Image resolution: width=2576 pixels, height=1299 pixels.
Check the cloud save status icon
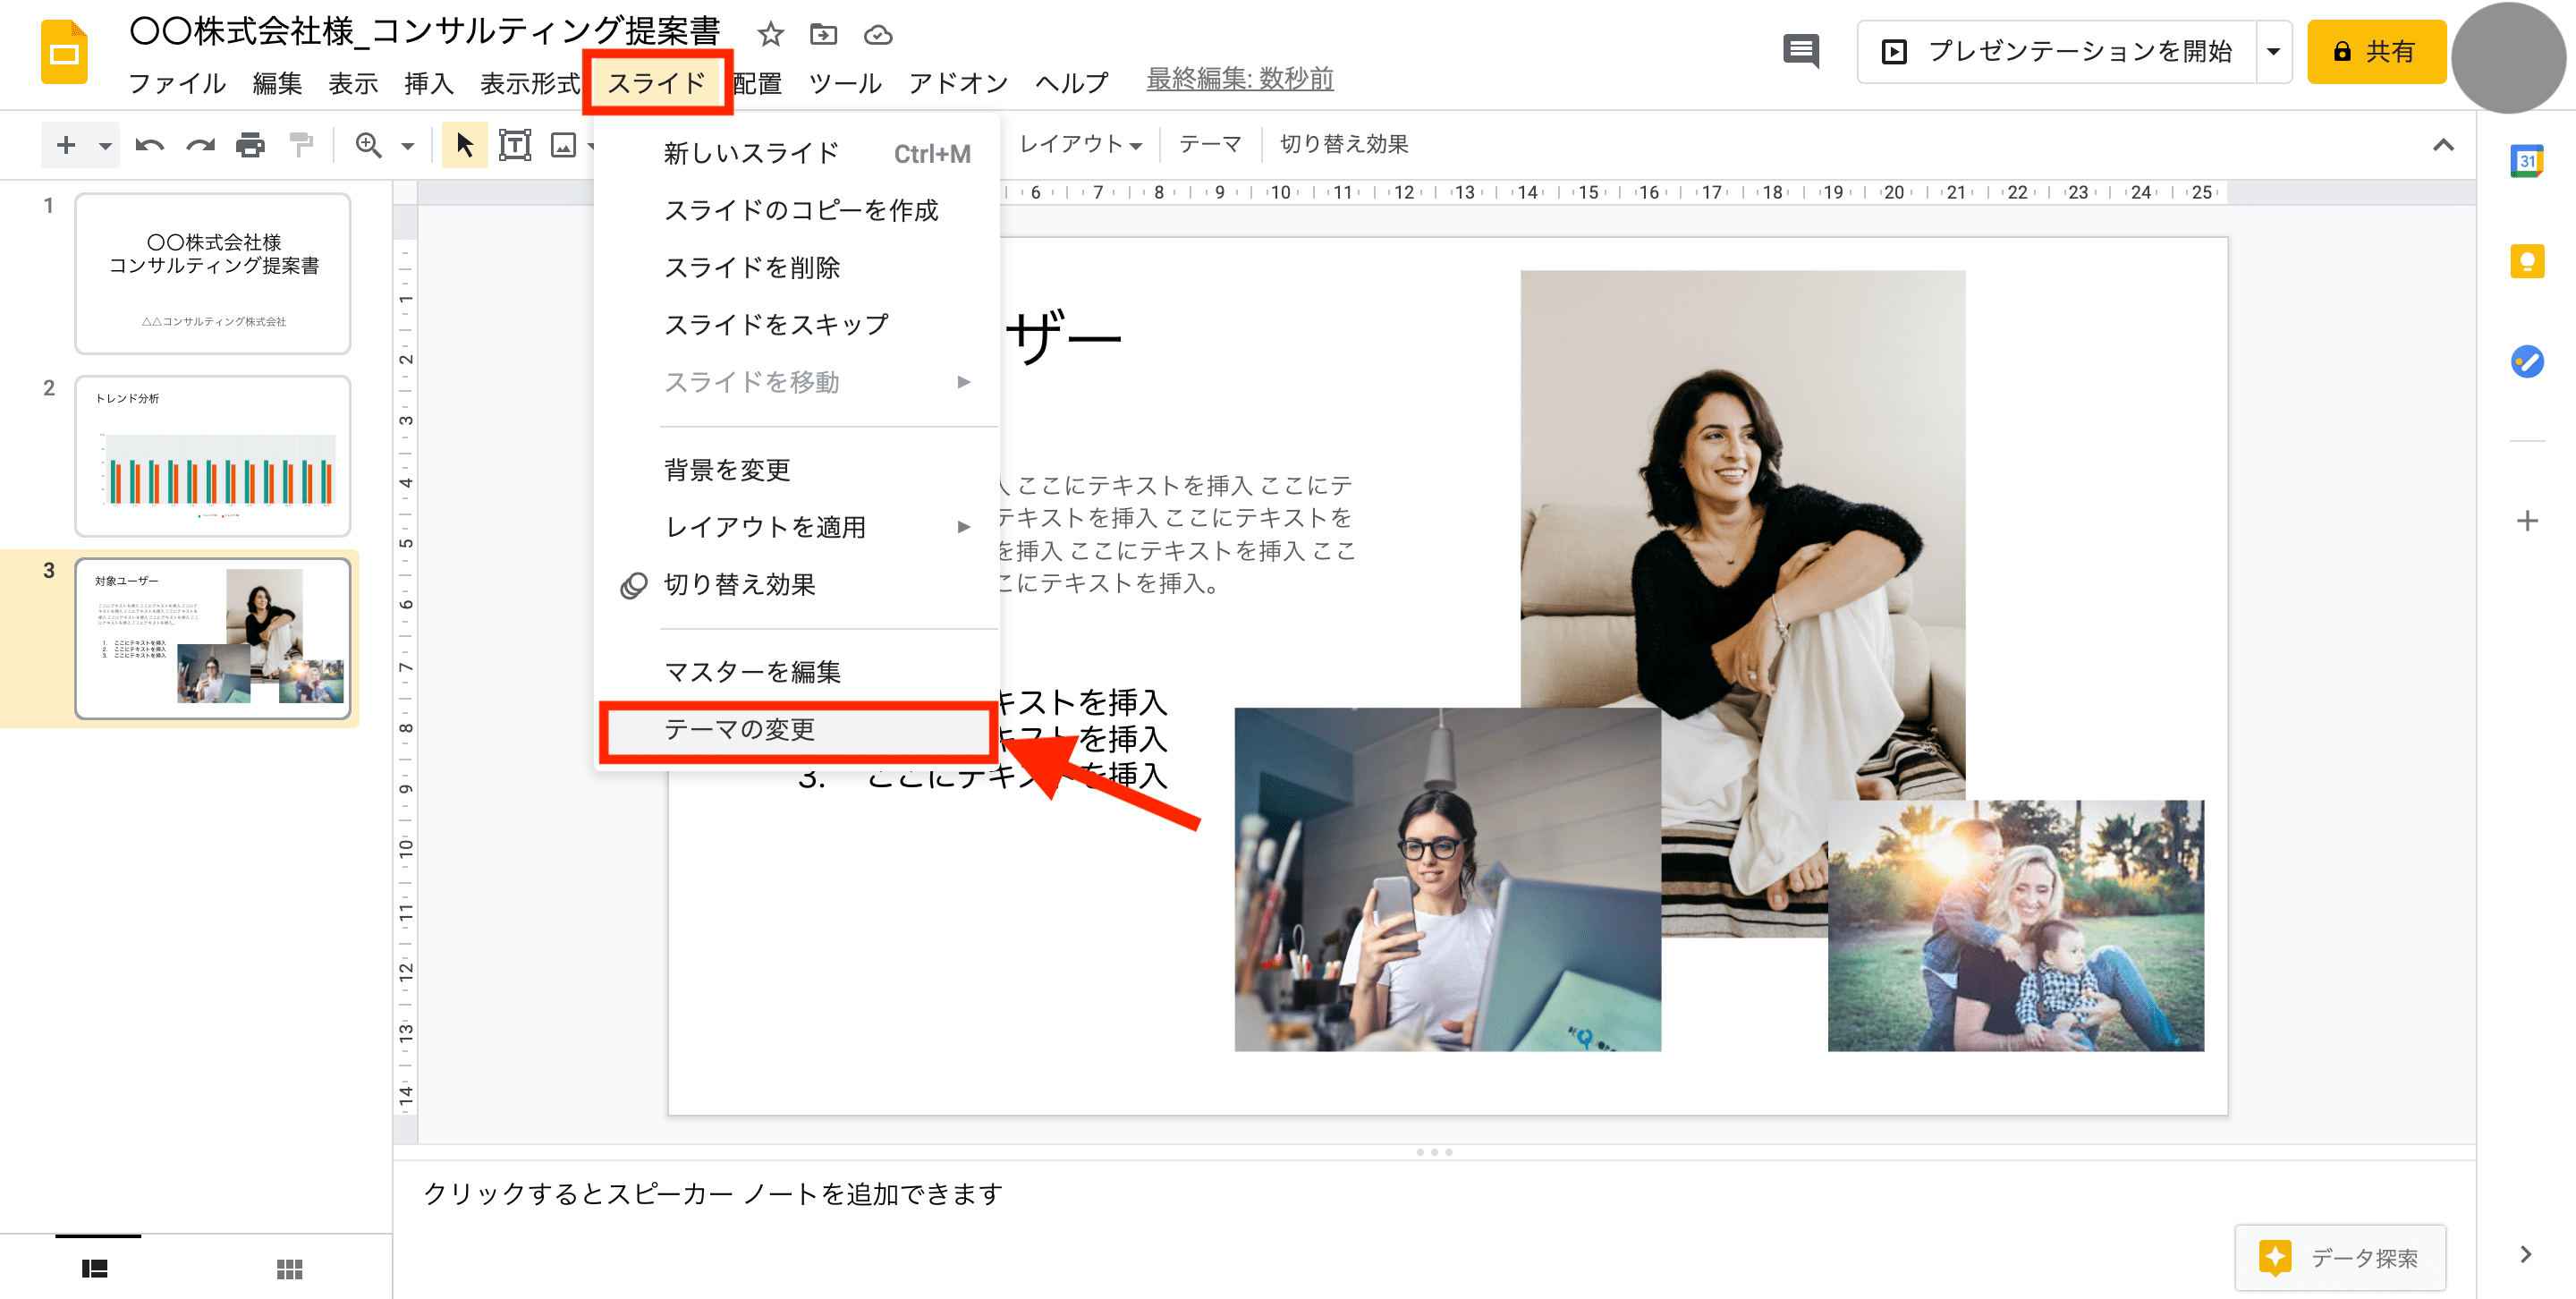(878, 35)
